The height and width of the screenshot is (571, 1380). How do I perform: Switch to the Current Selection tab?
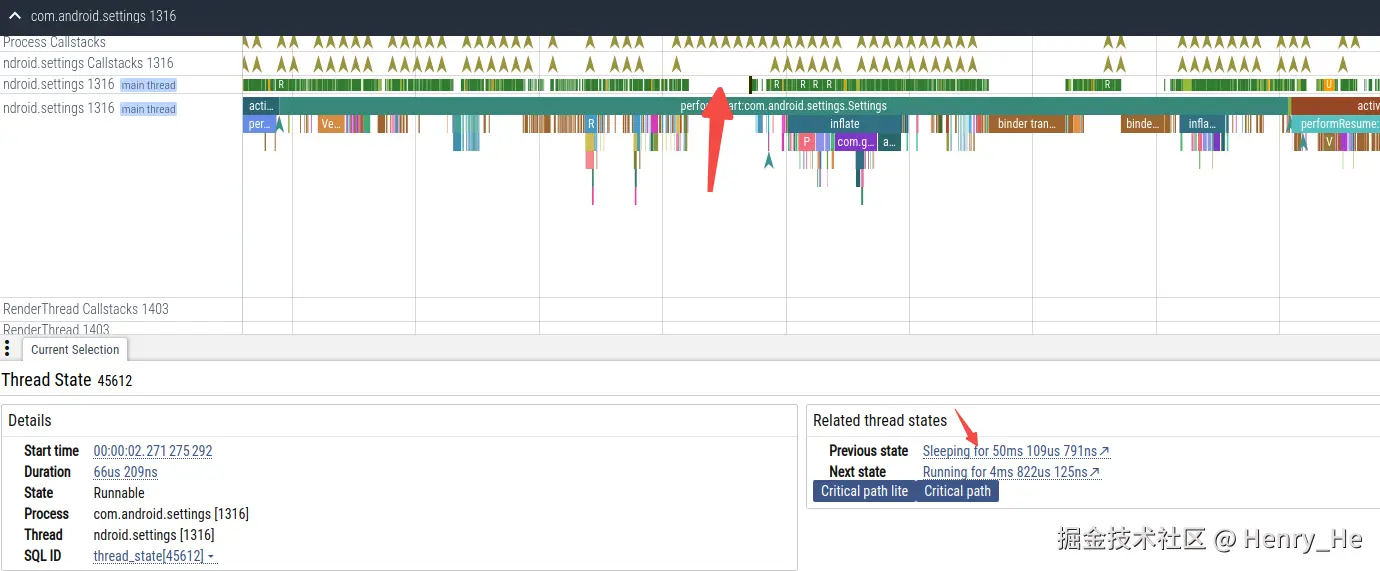[x=75, y=350]
